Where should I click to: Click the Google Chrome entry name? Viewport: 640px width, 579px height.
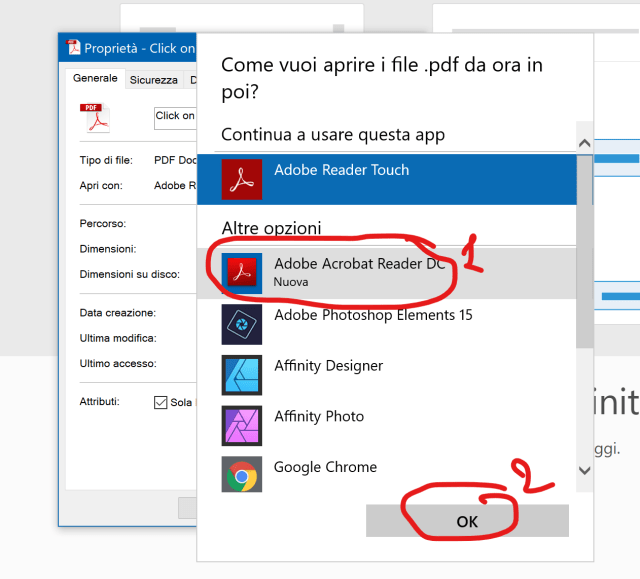[325, 467]
